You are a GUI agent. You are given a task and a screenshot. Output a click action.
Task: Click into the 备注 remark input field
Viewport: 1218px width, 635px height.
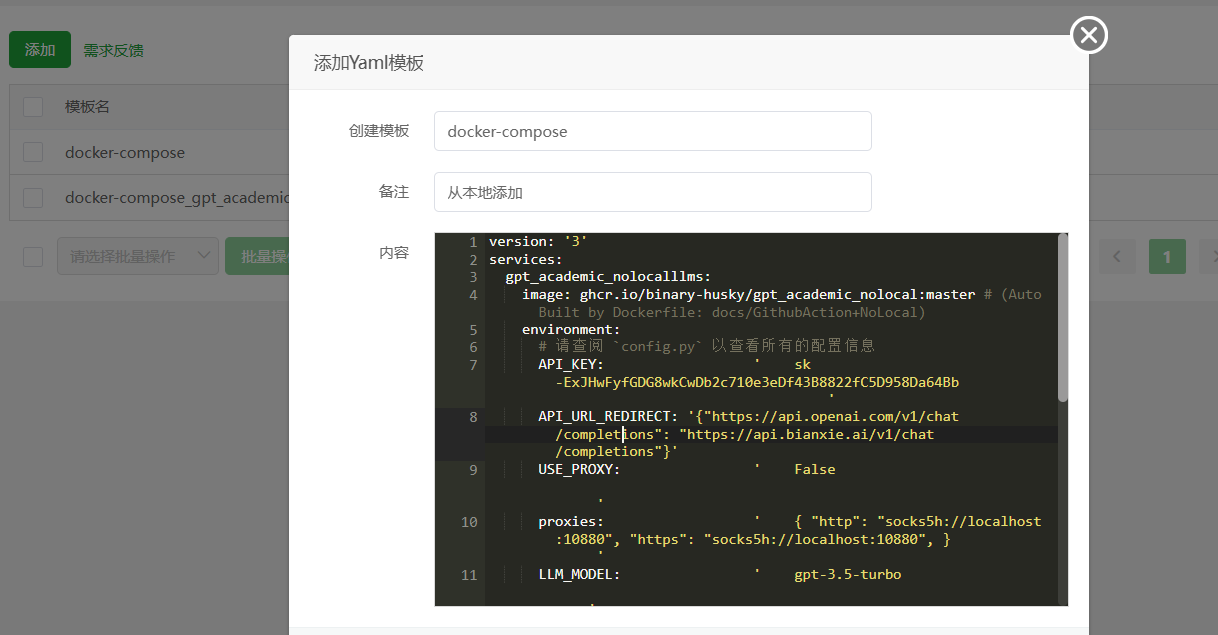point(652,192)
